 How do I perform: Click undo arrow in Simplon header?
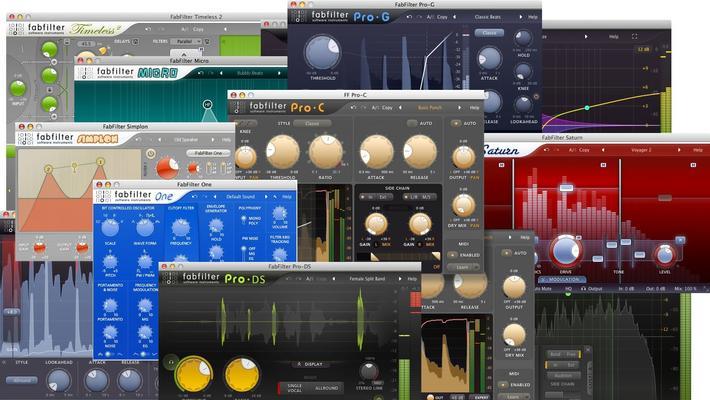(x=138, y=140)
